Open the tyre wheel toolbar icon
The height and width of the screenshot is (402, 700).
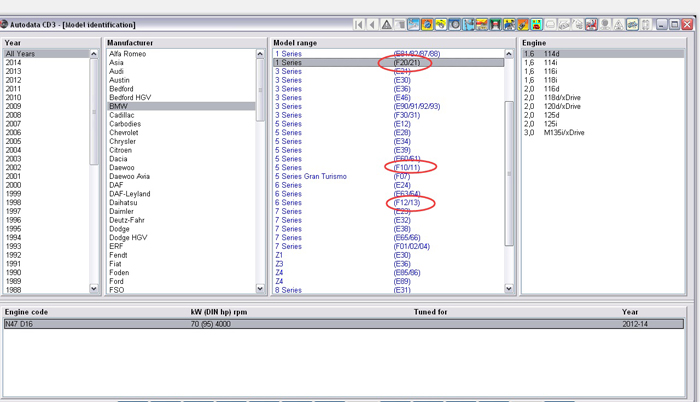[455, 25]
